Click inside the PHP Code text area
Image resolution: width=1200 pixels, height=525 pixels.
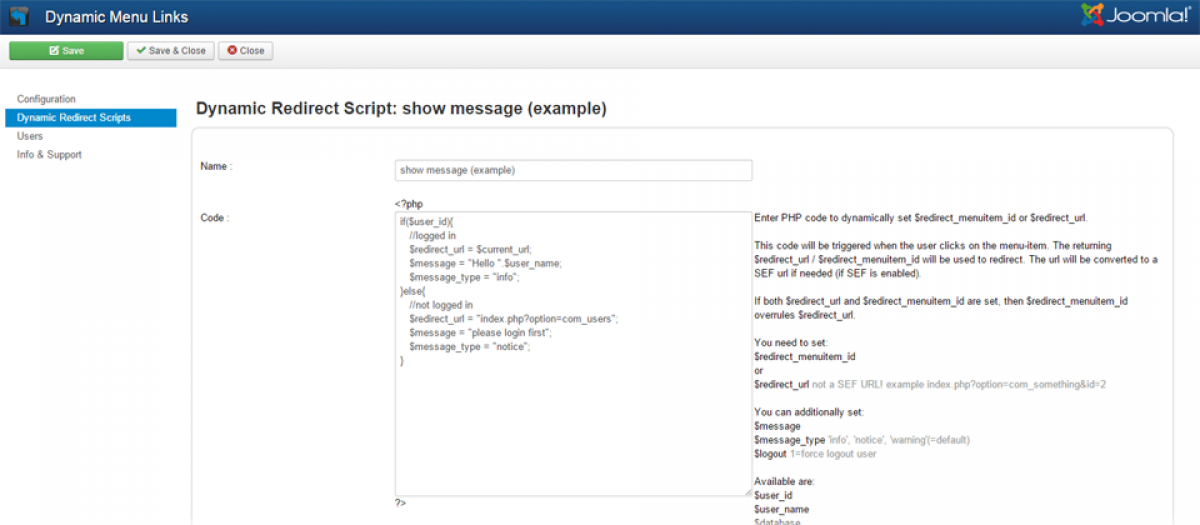coord(573,353)
